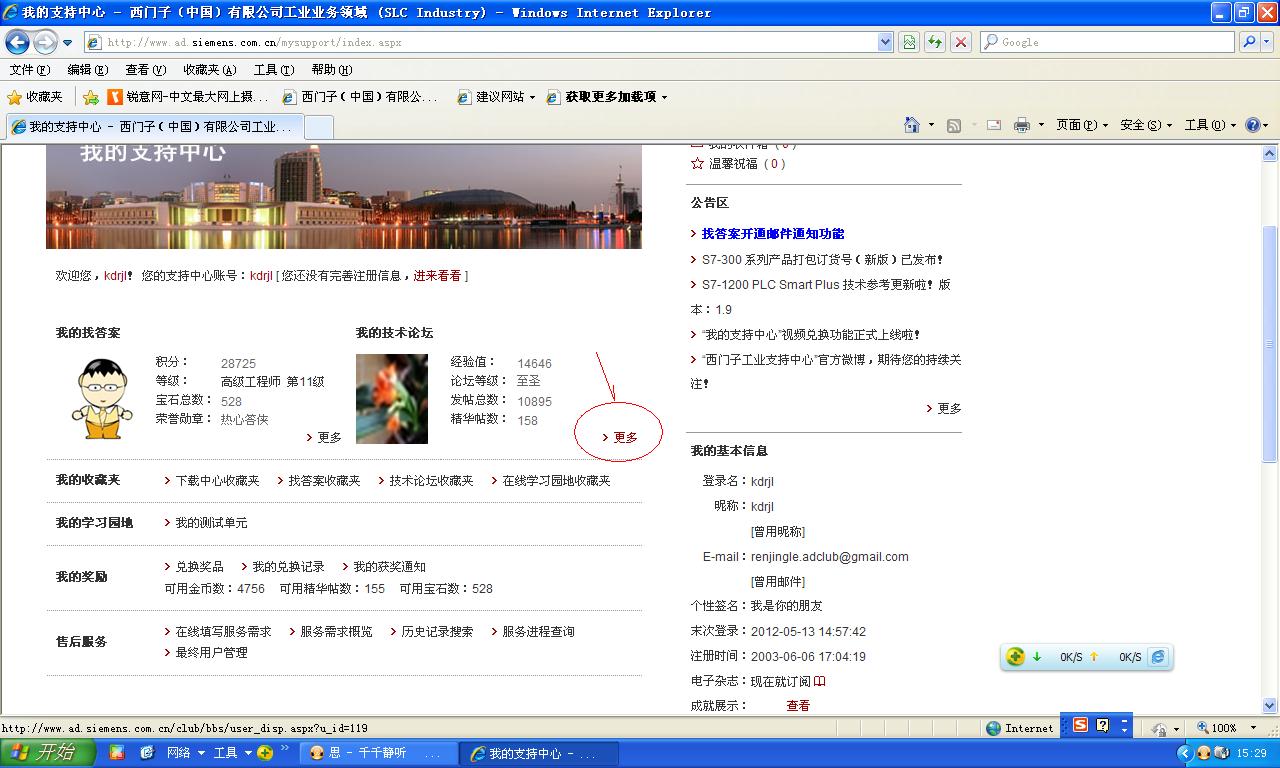Open 锐意网 favorites bar bookmark
The image size is (1280, 768).
pos(188,97)
